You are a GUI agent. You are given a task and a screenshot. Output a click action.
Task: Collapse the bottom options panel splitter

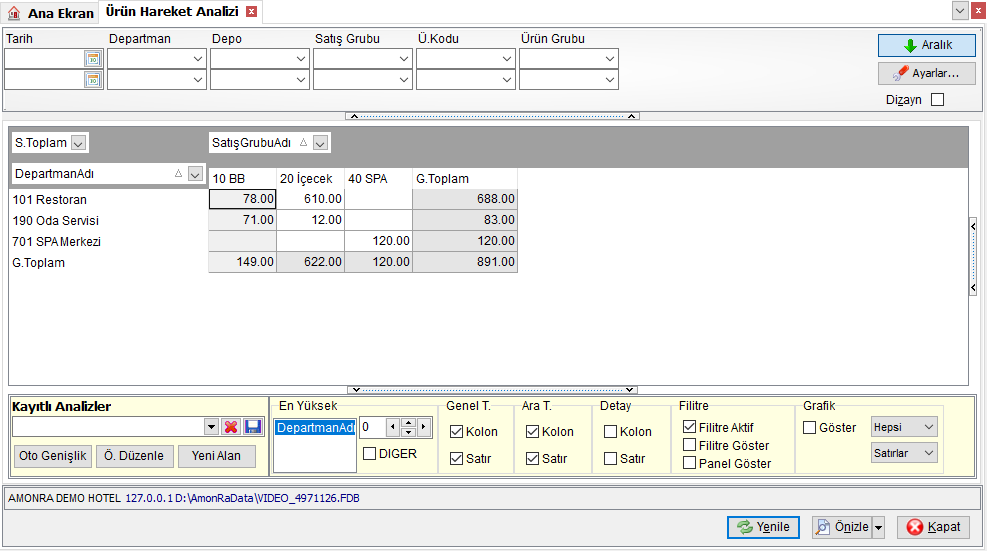coord(492,390)
